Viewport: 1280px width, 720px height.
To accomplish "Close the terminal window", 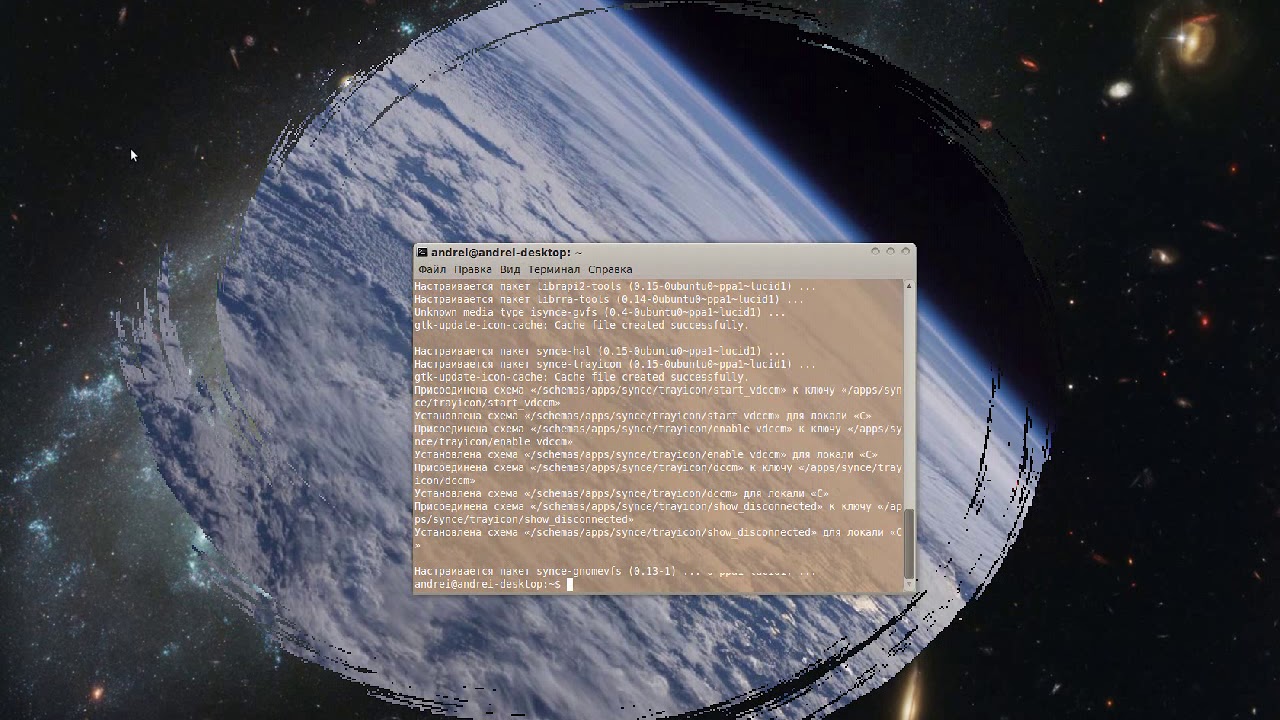I will tap(905, 252).
